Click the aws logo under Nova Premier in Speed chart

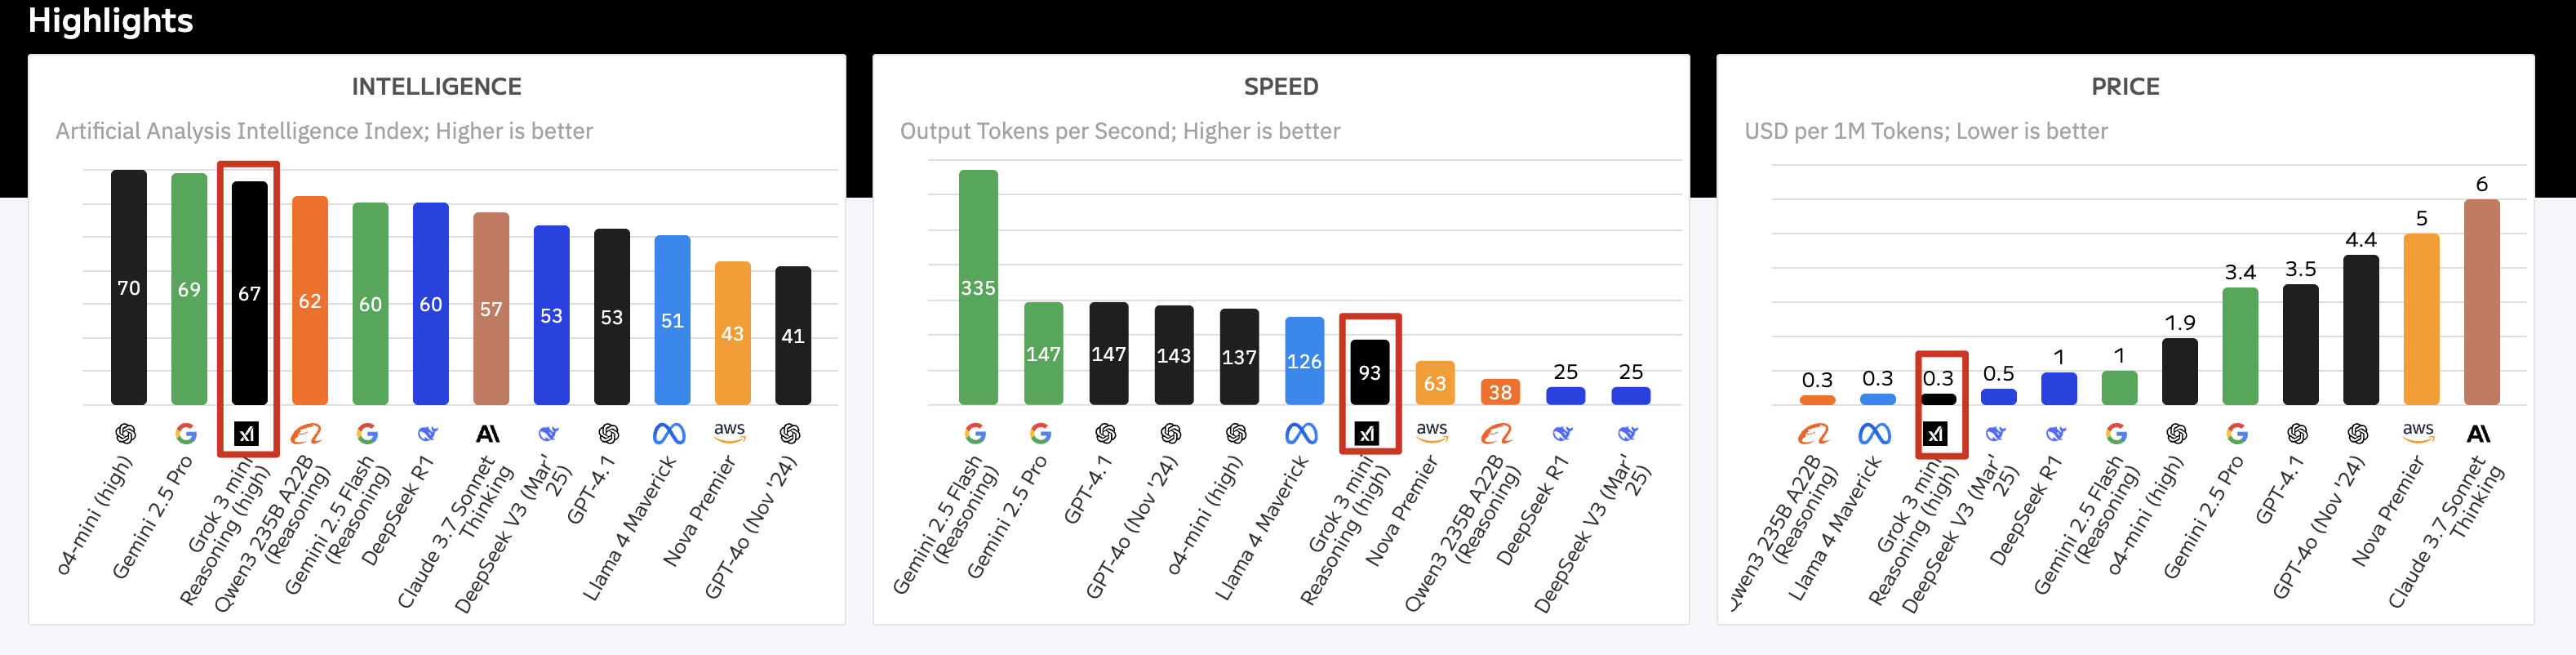pos(1431,431)
